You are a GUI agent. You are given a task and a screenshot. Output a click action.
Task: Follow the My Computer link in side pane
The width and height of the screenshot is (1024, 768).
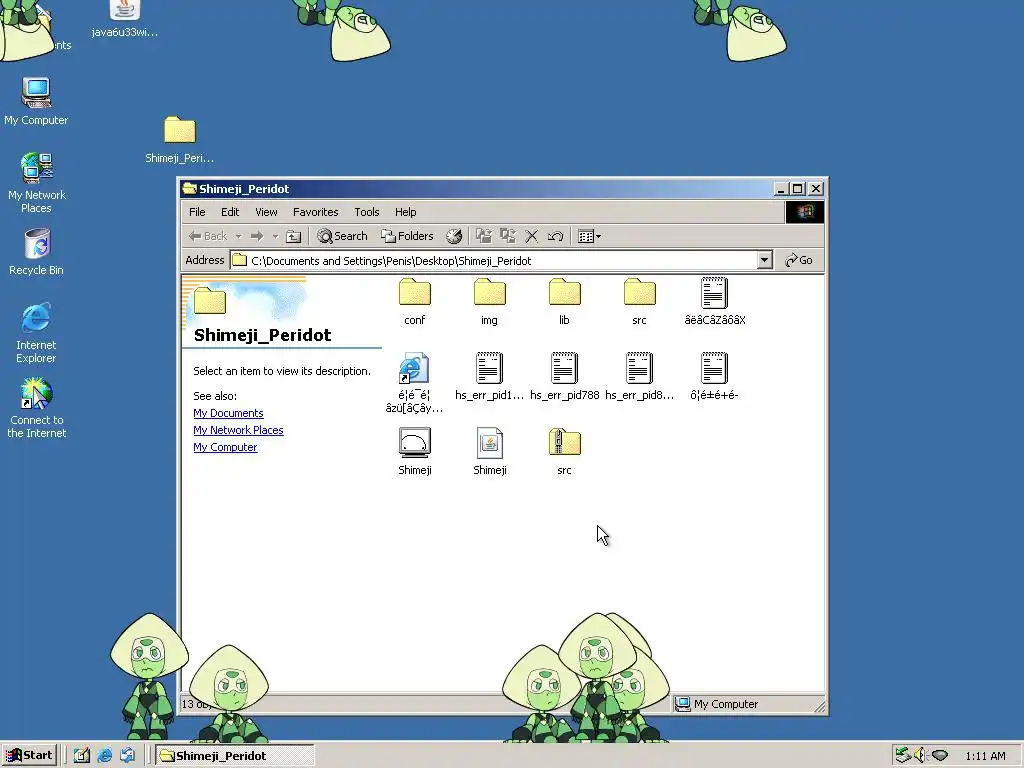pyautogui.click(x=225, y=447)
